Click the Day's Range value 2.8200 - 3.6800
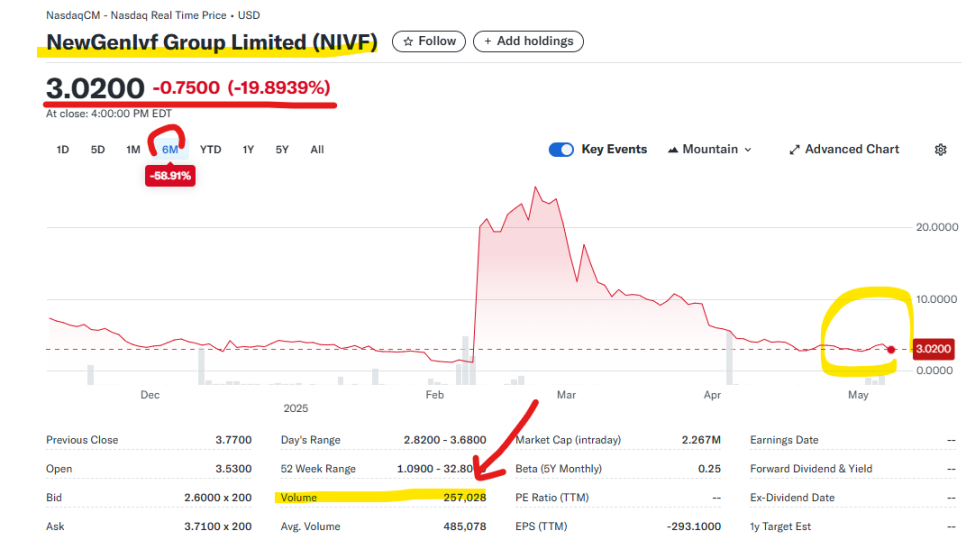The height and width of the screenshot is (540, 966). tap(445, 440)
